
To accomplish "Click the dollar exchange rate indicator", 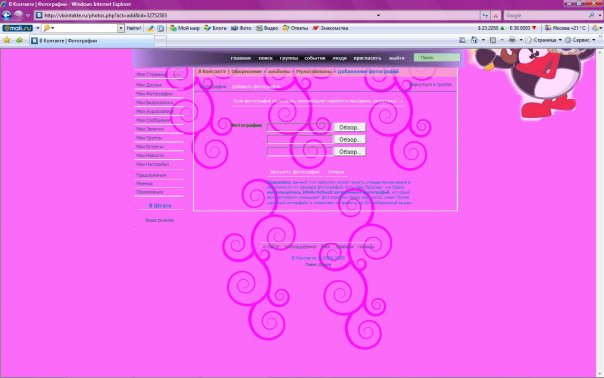I will pyautogui.click(x=491, y=28).
